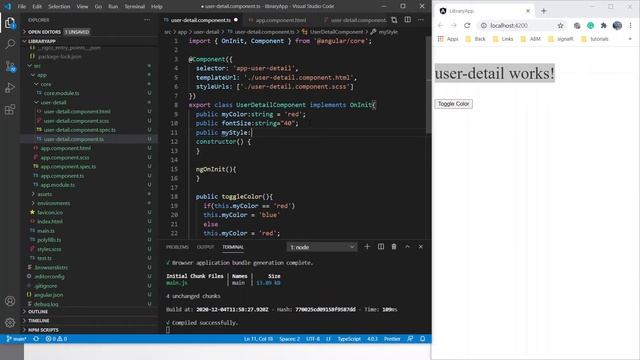The width and height of the screenshot is (640, 360).
Task: Open the File menu
Action: point(22,7)
